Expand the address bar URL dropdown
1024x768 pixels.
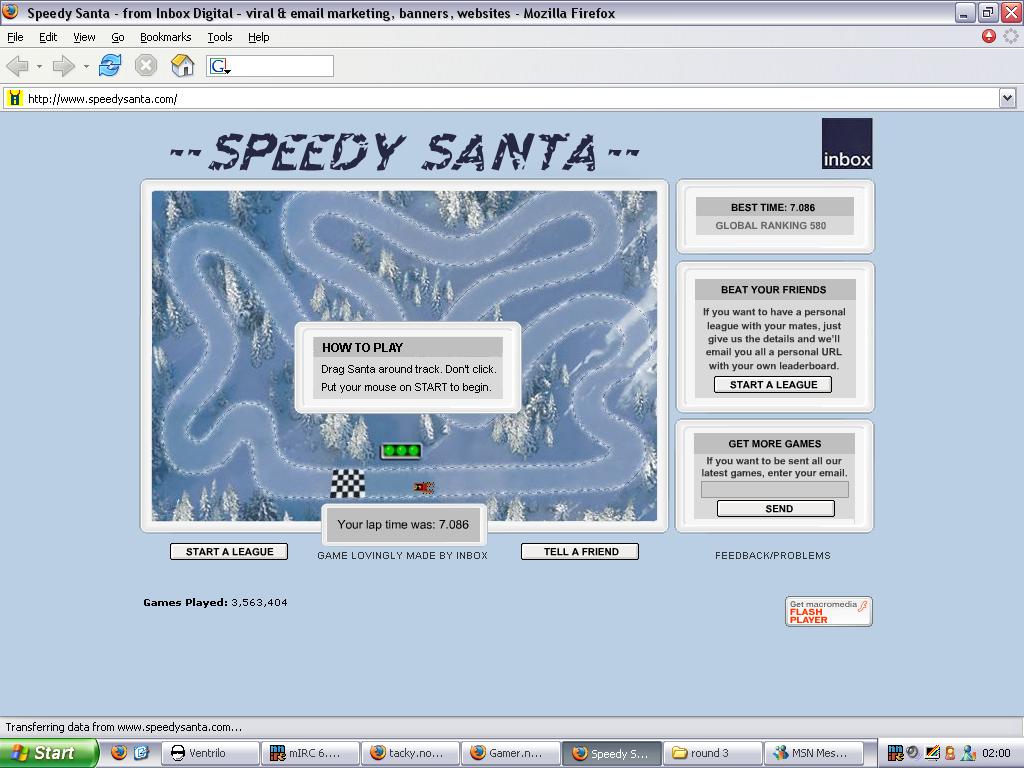click(x=1007, y=99)
